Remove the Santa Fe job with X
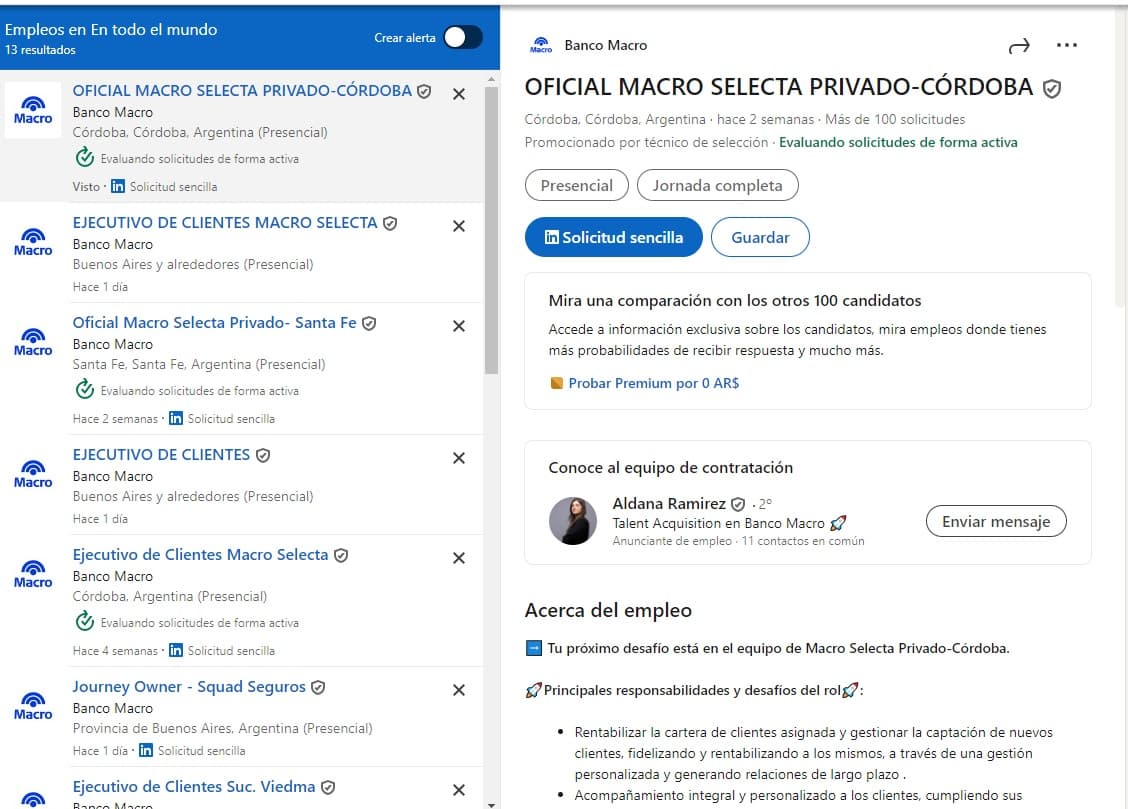Image resolution: width=1128 pixels, height=809 pixels. 459,326
